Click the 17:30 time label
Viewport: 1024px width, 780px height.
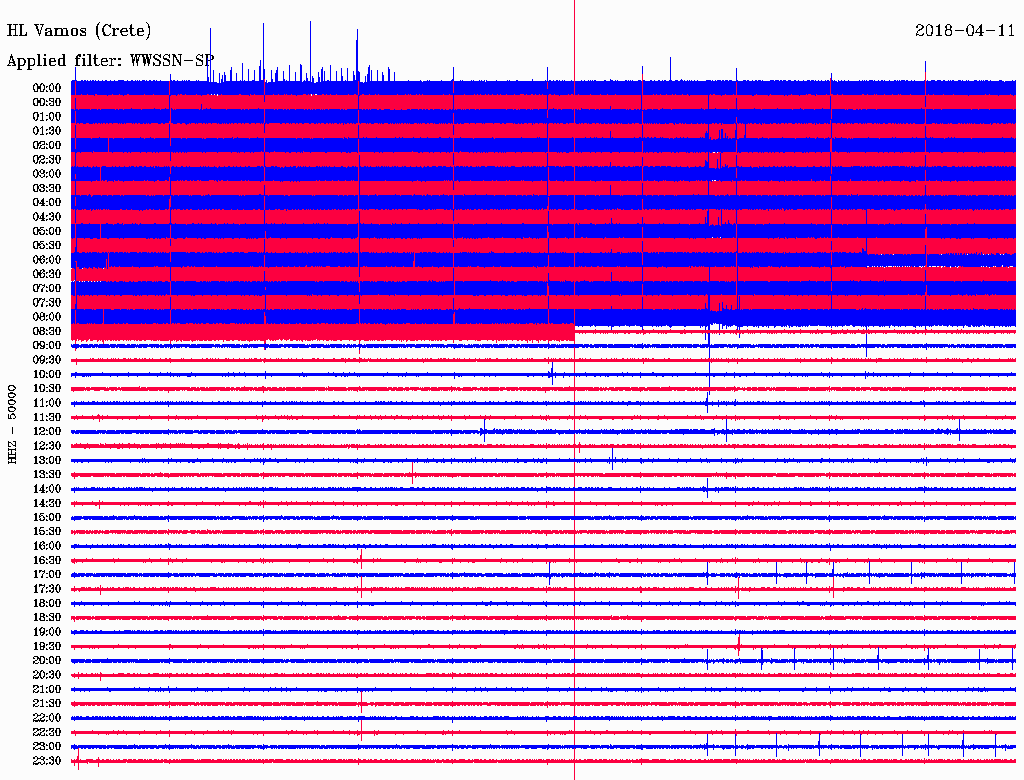(x=47, y=589)
